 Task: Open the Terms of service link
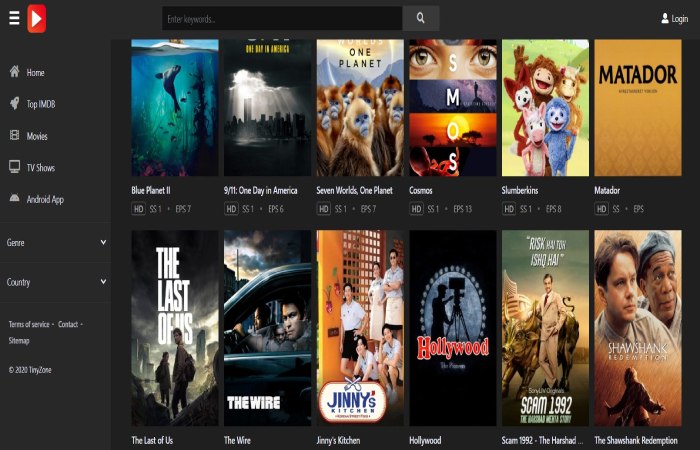pyautogui.click(x=29, y=324)
